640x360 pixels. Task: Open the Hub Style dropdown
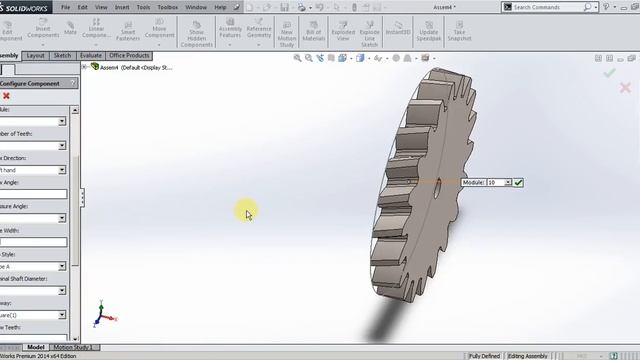pos(62,267)
